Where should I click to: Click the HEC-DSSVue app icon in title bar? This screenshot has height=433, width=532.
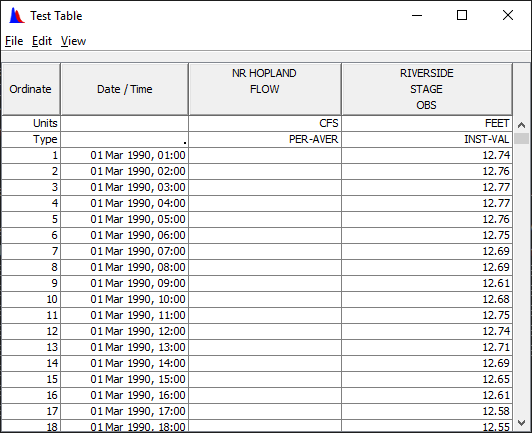point(17,16)
